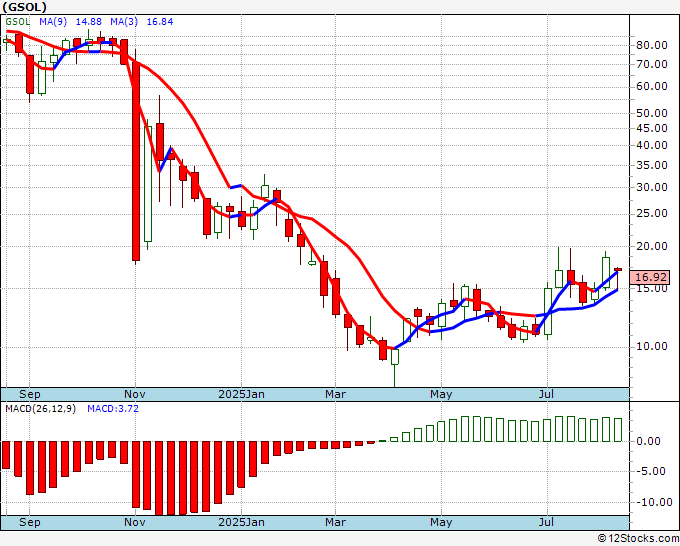680x546 pixels.
Task: Click the 80.00 price axis label
Action: point(651,45)
